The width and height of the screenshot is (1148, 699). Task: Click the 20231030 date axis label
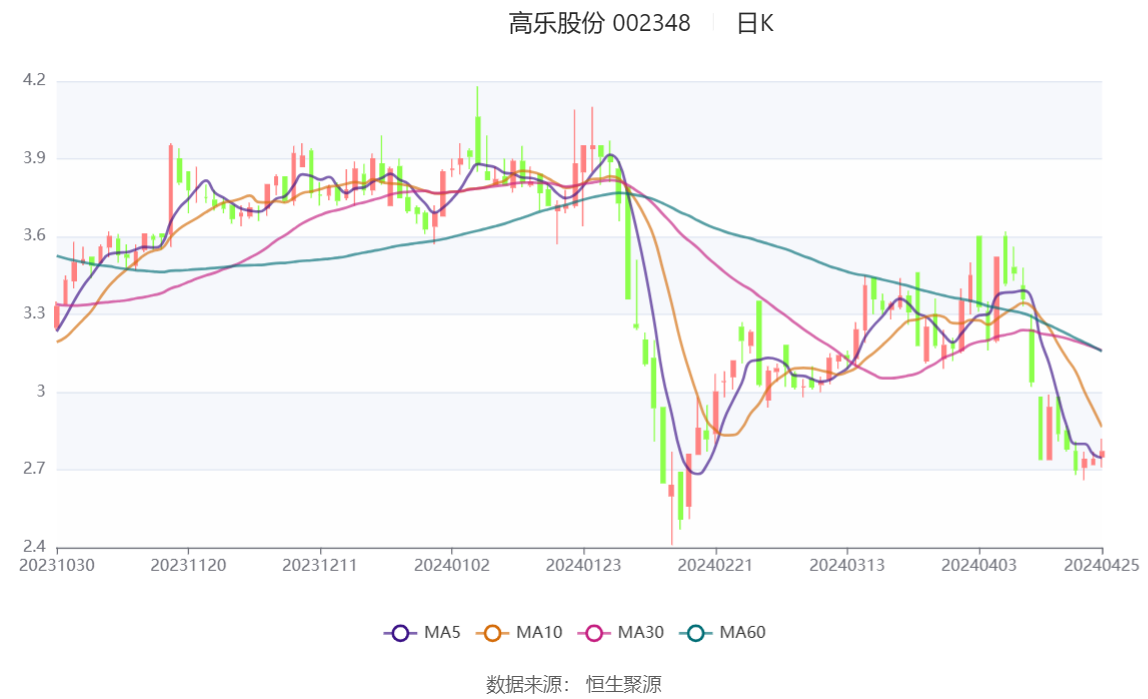point(57,566)
